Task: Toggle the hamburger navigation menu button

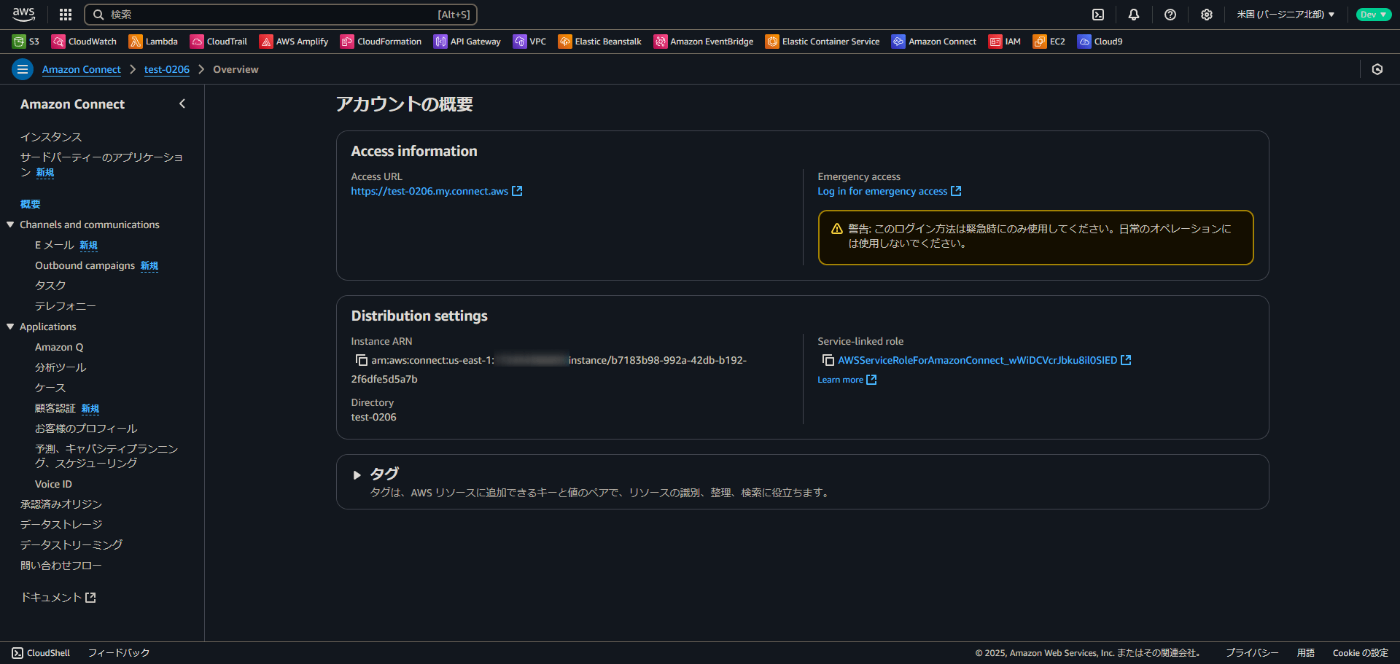Action: (x=22, y=69)
